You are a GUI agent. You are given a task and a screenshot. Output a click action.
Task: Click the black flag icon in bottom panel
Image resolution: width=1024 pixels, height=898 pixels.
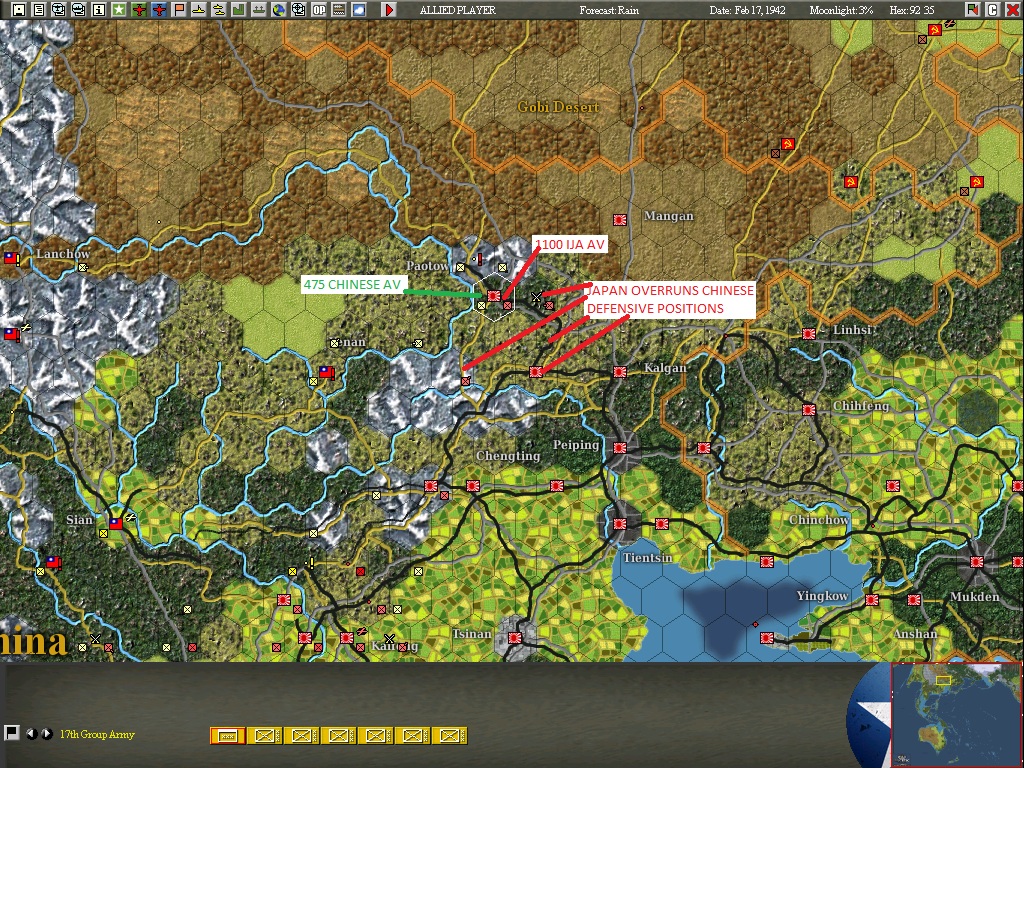[12, 733]
